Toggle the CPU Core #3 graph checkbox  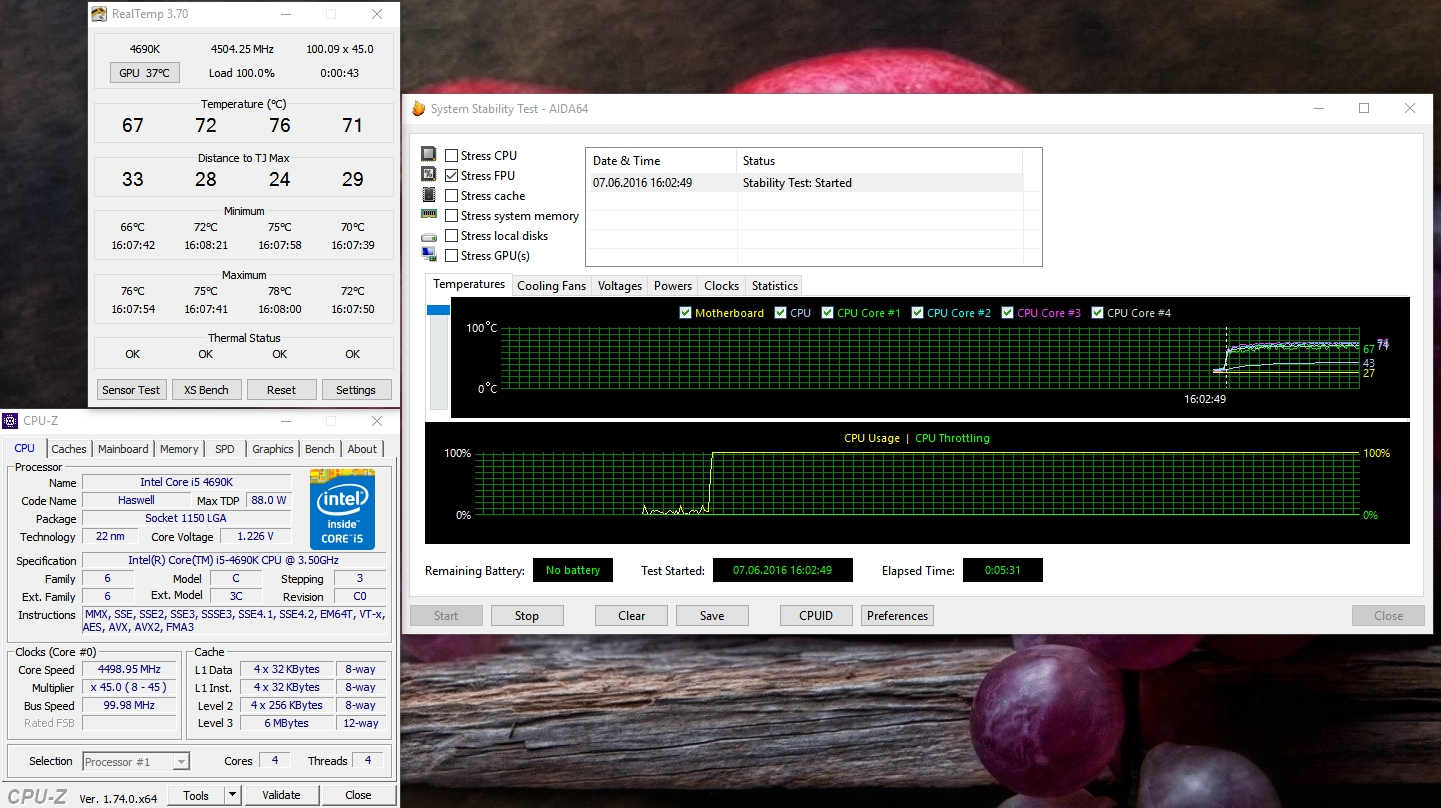point(1008,313)
